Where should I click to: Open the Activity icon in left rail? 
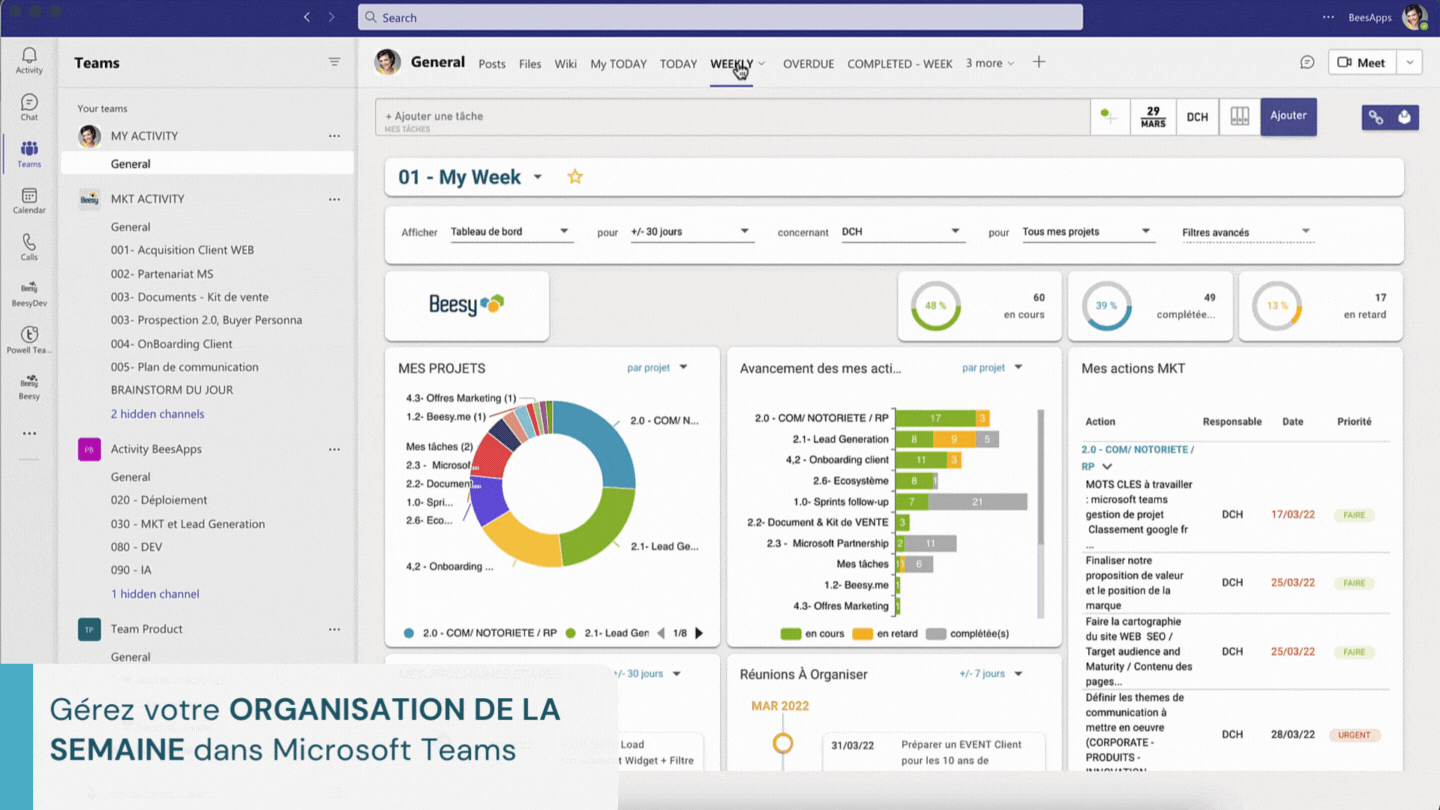coord(29,60)
